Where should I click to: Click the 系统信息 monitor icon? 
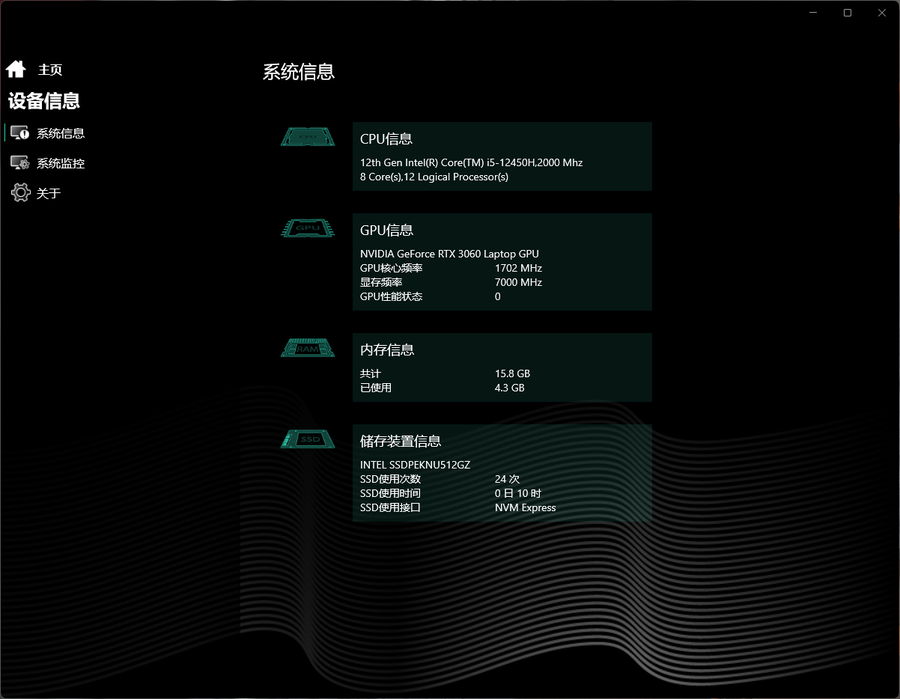coord(20,133)
